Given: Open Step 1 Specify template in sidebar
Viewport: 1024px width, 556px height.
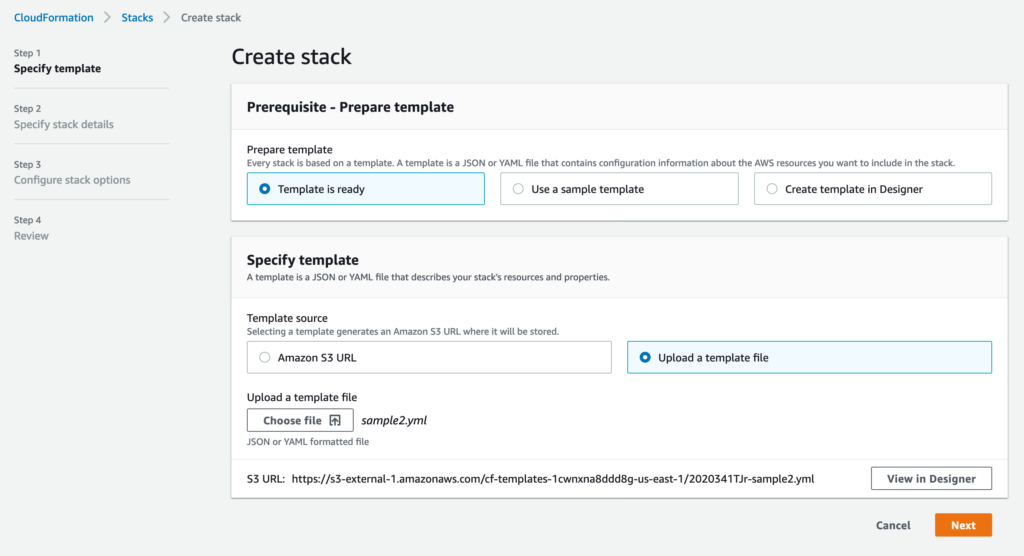Looking at the screenshot, I should (x=57, y=69).
